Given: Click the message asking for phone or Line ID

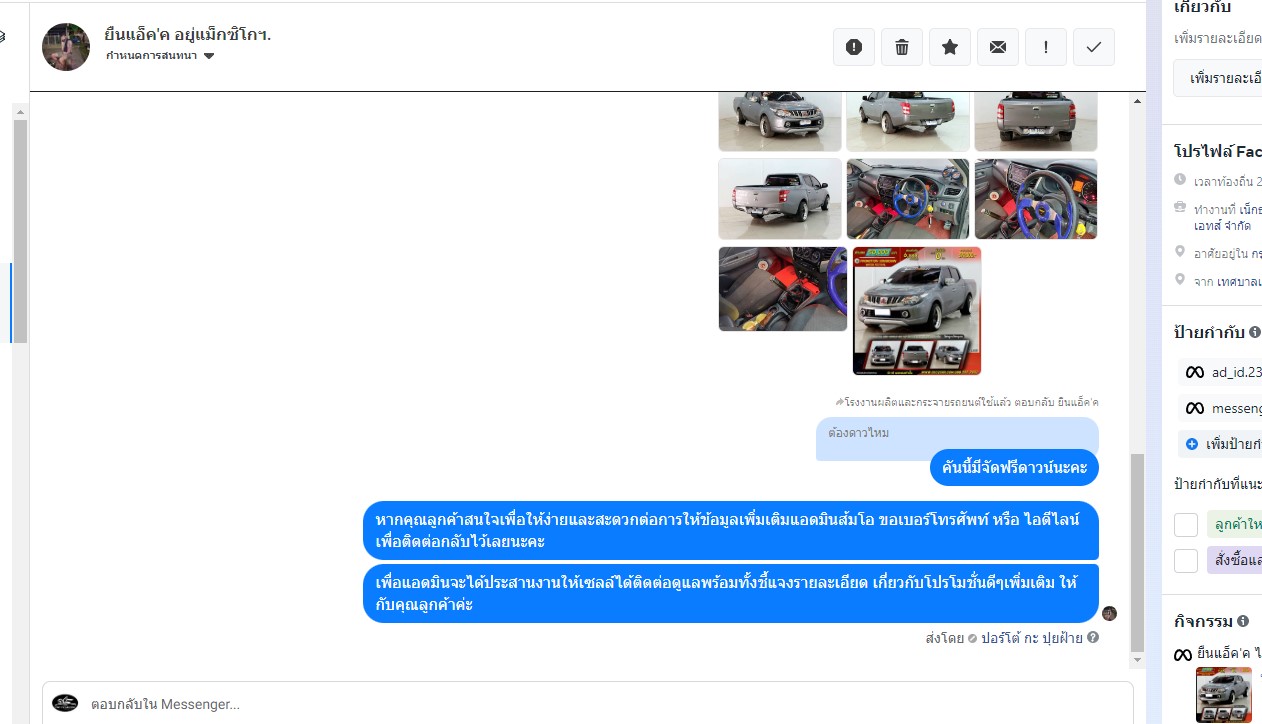Looking at the screenshot, I should tap(731, 531).
